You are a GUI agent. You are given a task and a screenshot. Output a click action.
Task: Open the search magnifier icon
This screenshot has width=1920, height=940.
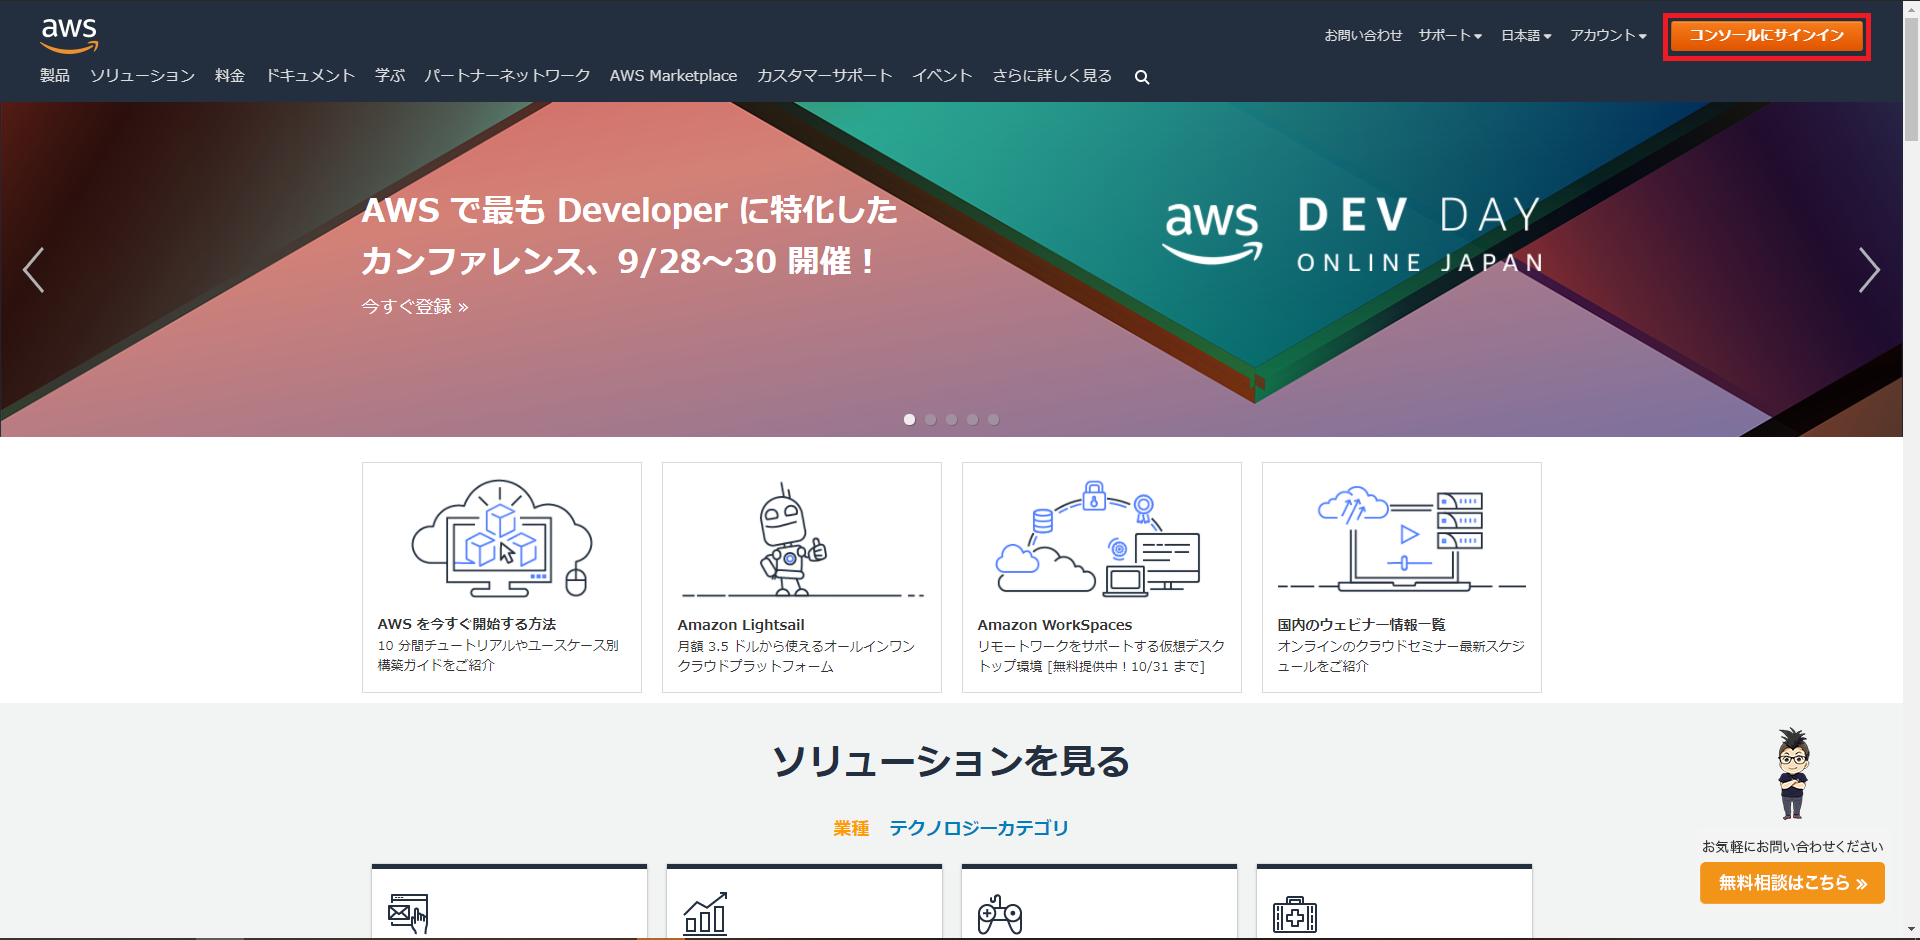coord(1142,77)
